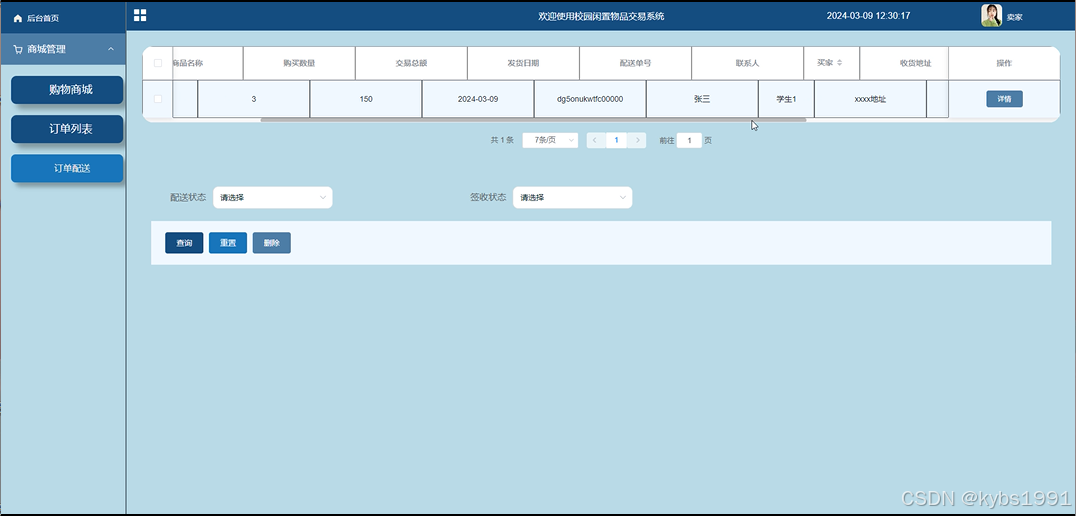Open the seller avatar picture

tap(992, 15)
